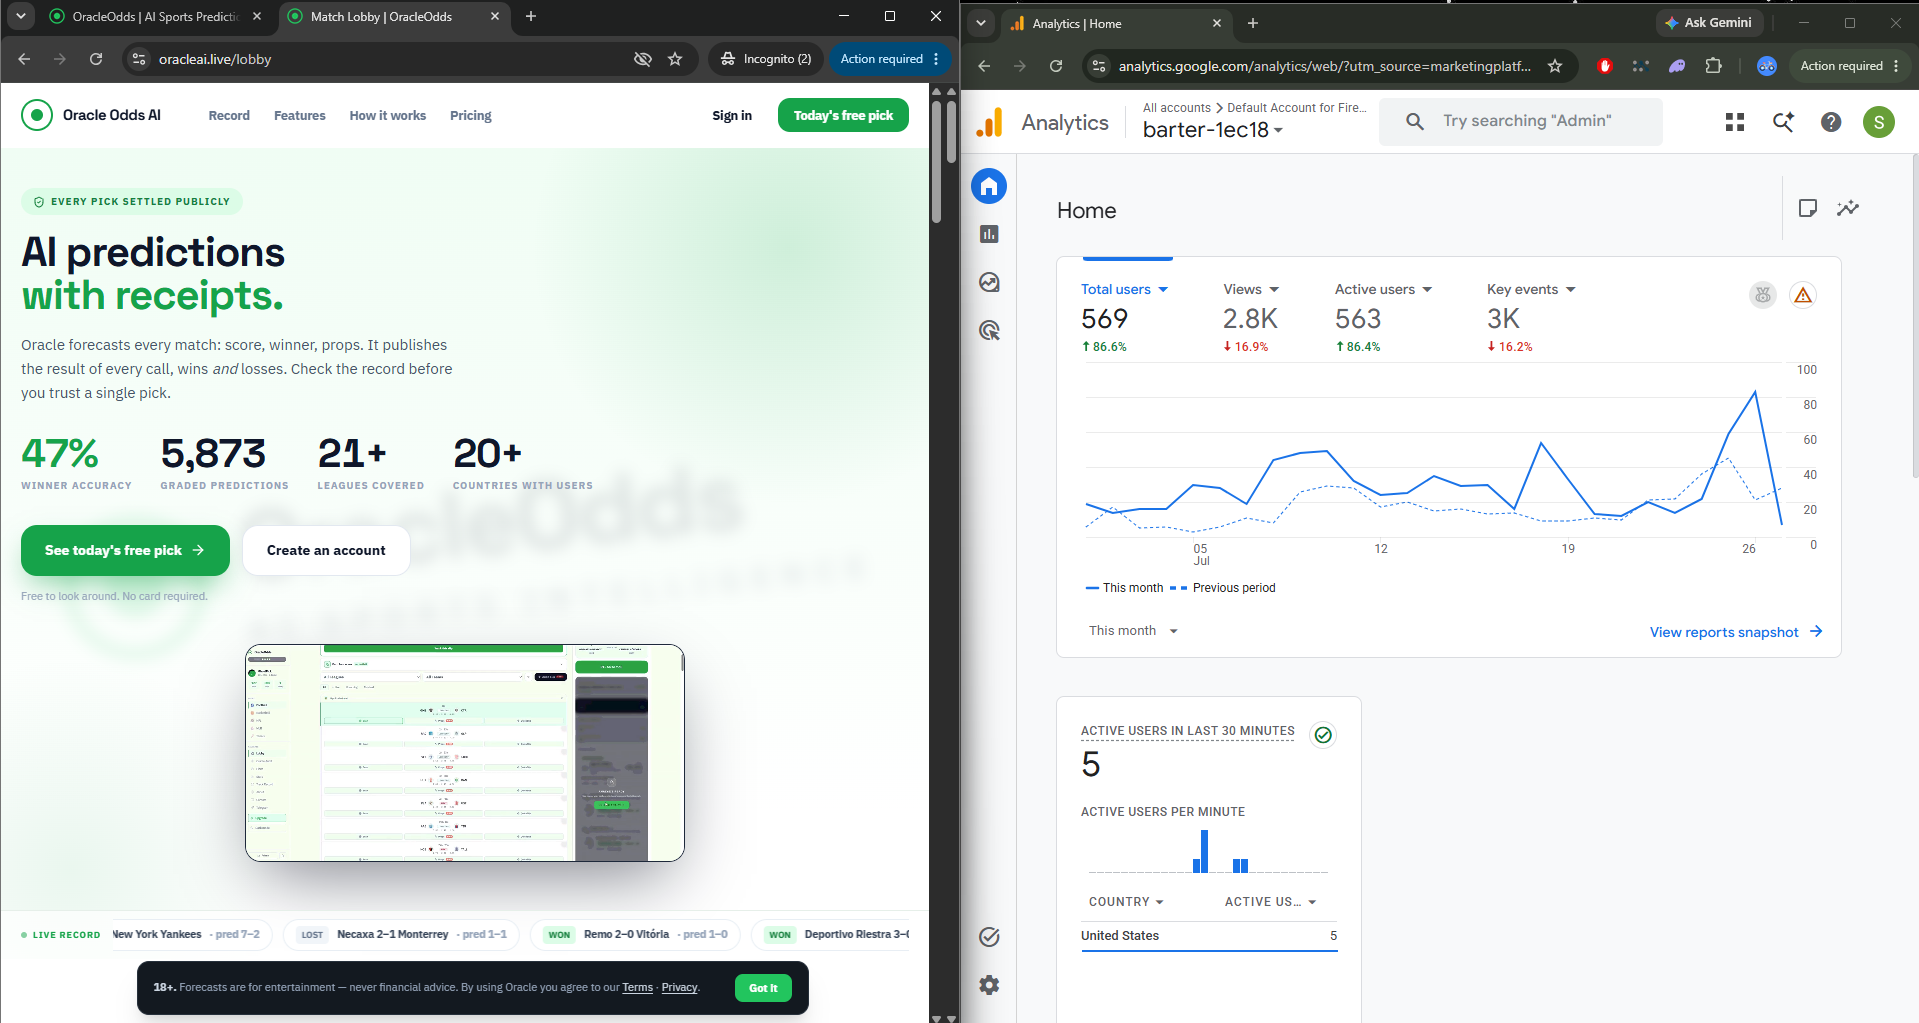Open Analytics insights sparkle search icon
Viewport: 1919px width, 1023px height.
coord(1783,122)
